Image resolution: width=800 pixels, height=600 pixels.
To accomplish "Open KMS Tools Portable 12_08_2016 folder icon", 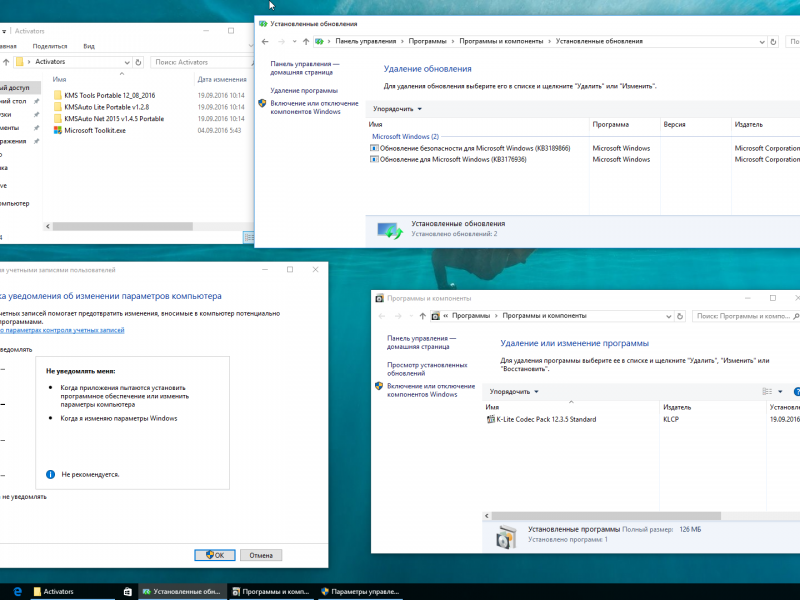I will pyautogui.click(x=57, y=95).
